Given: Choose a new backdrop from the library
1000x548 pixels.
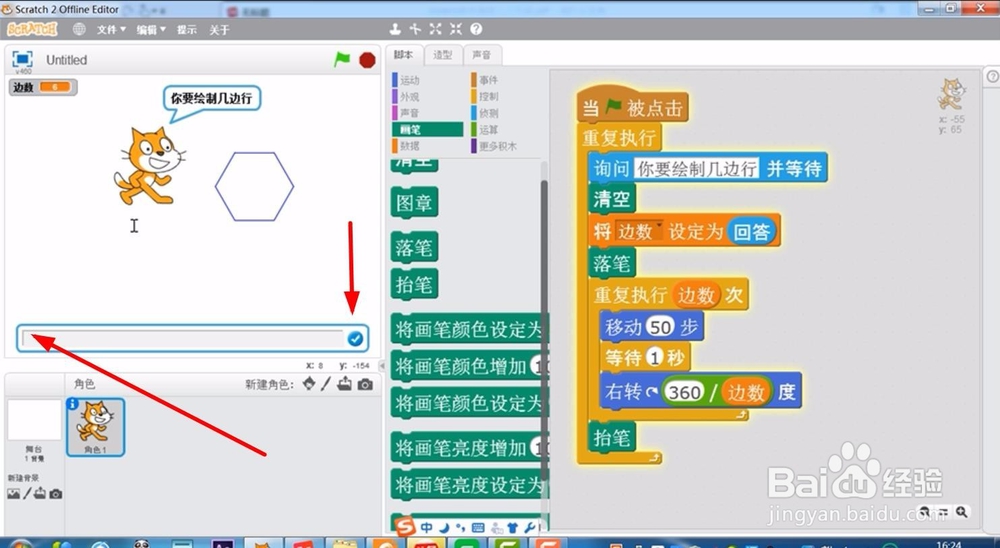Looking at the screenshot, I should (x=13, y=494).
